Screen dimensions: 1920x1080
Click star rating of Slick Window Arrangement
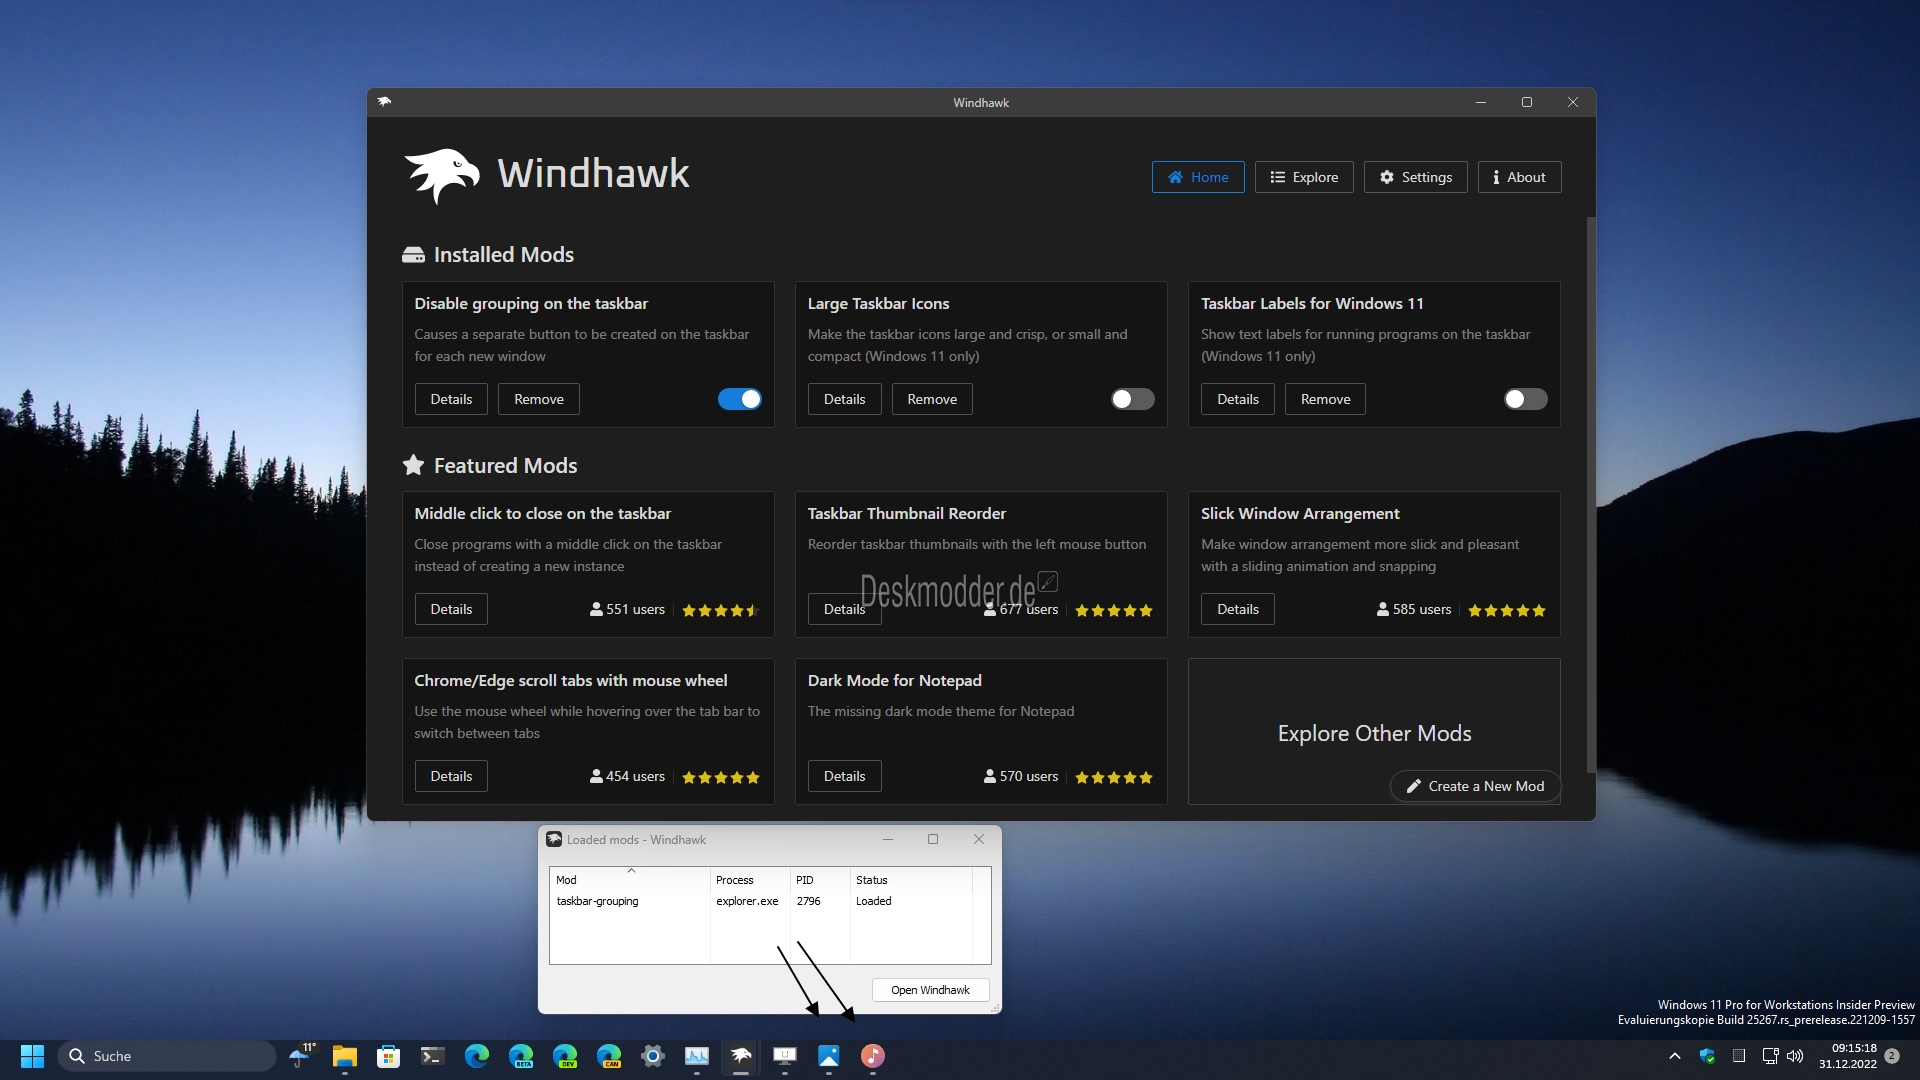(1507, 610)
